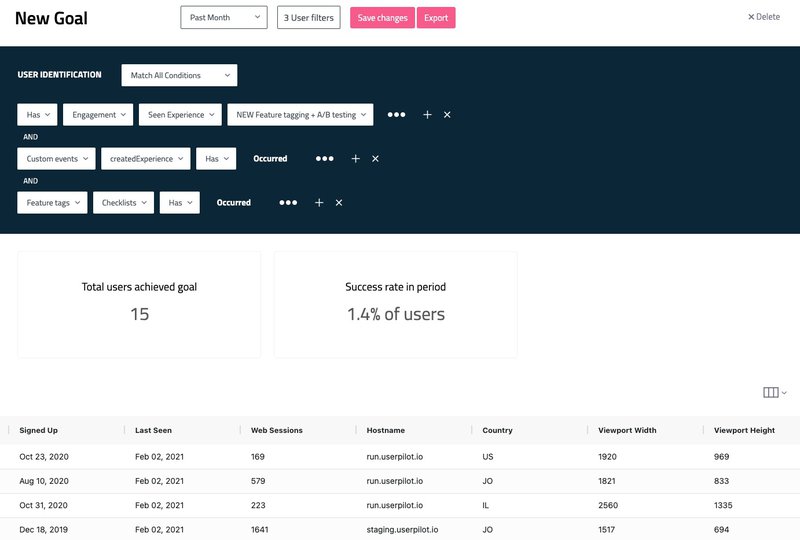Click the IL country cell

click(485, 505)
